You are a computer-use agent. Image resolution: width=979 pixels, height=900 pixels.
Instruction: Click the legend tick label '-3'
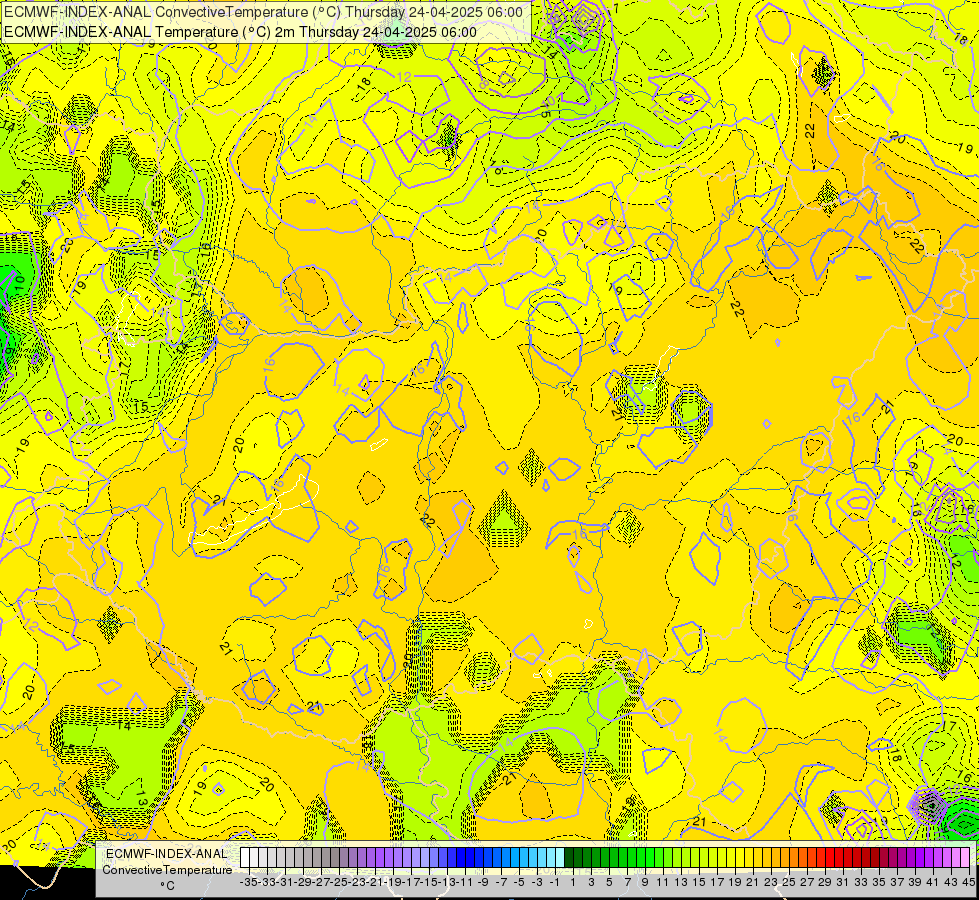(x=537, y=882)
